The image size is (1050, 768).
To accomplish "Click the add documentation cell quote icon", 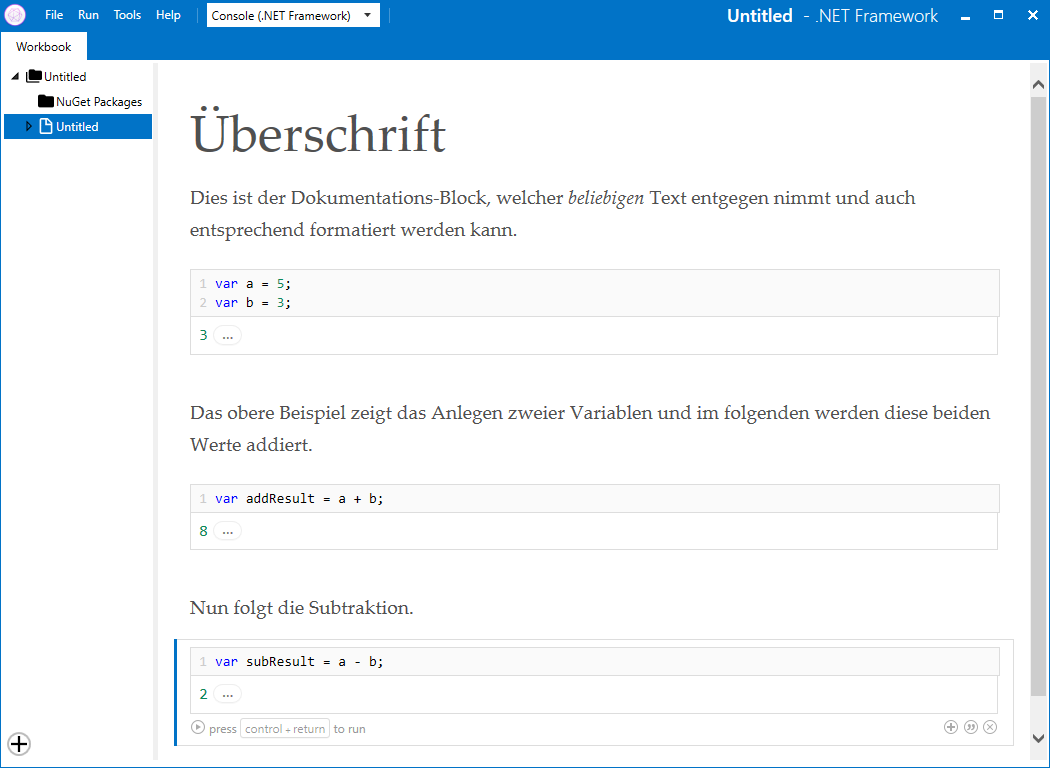I will [970, 727].
